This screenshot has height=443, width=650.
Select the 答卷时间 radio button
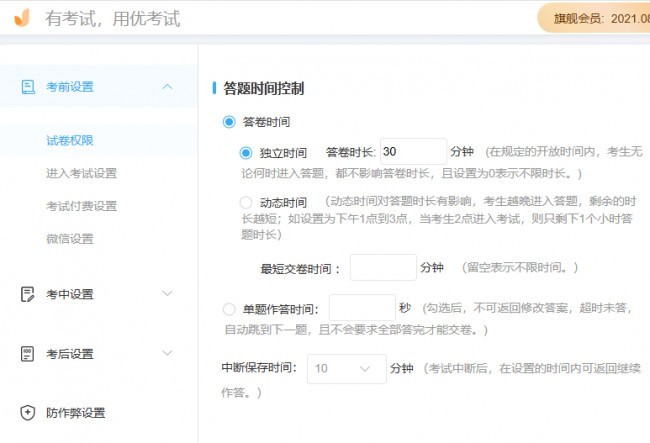[229, 122]
